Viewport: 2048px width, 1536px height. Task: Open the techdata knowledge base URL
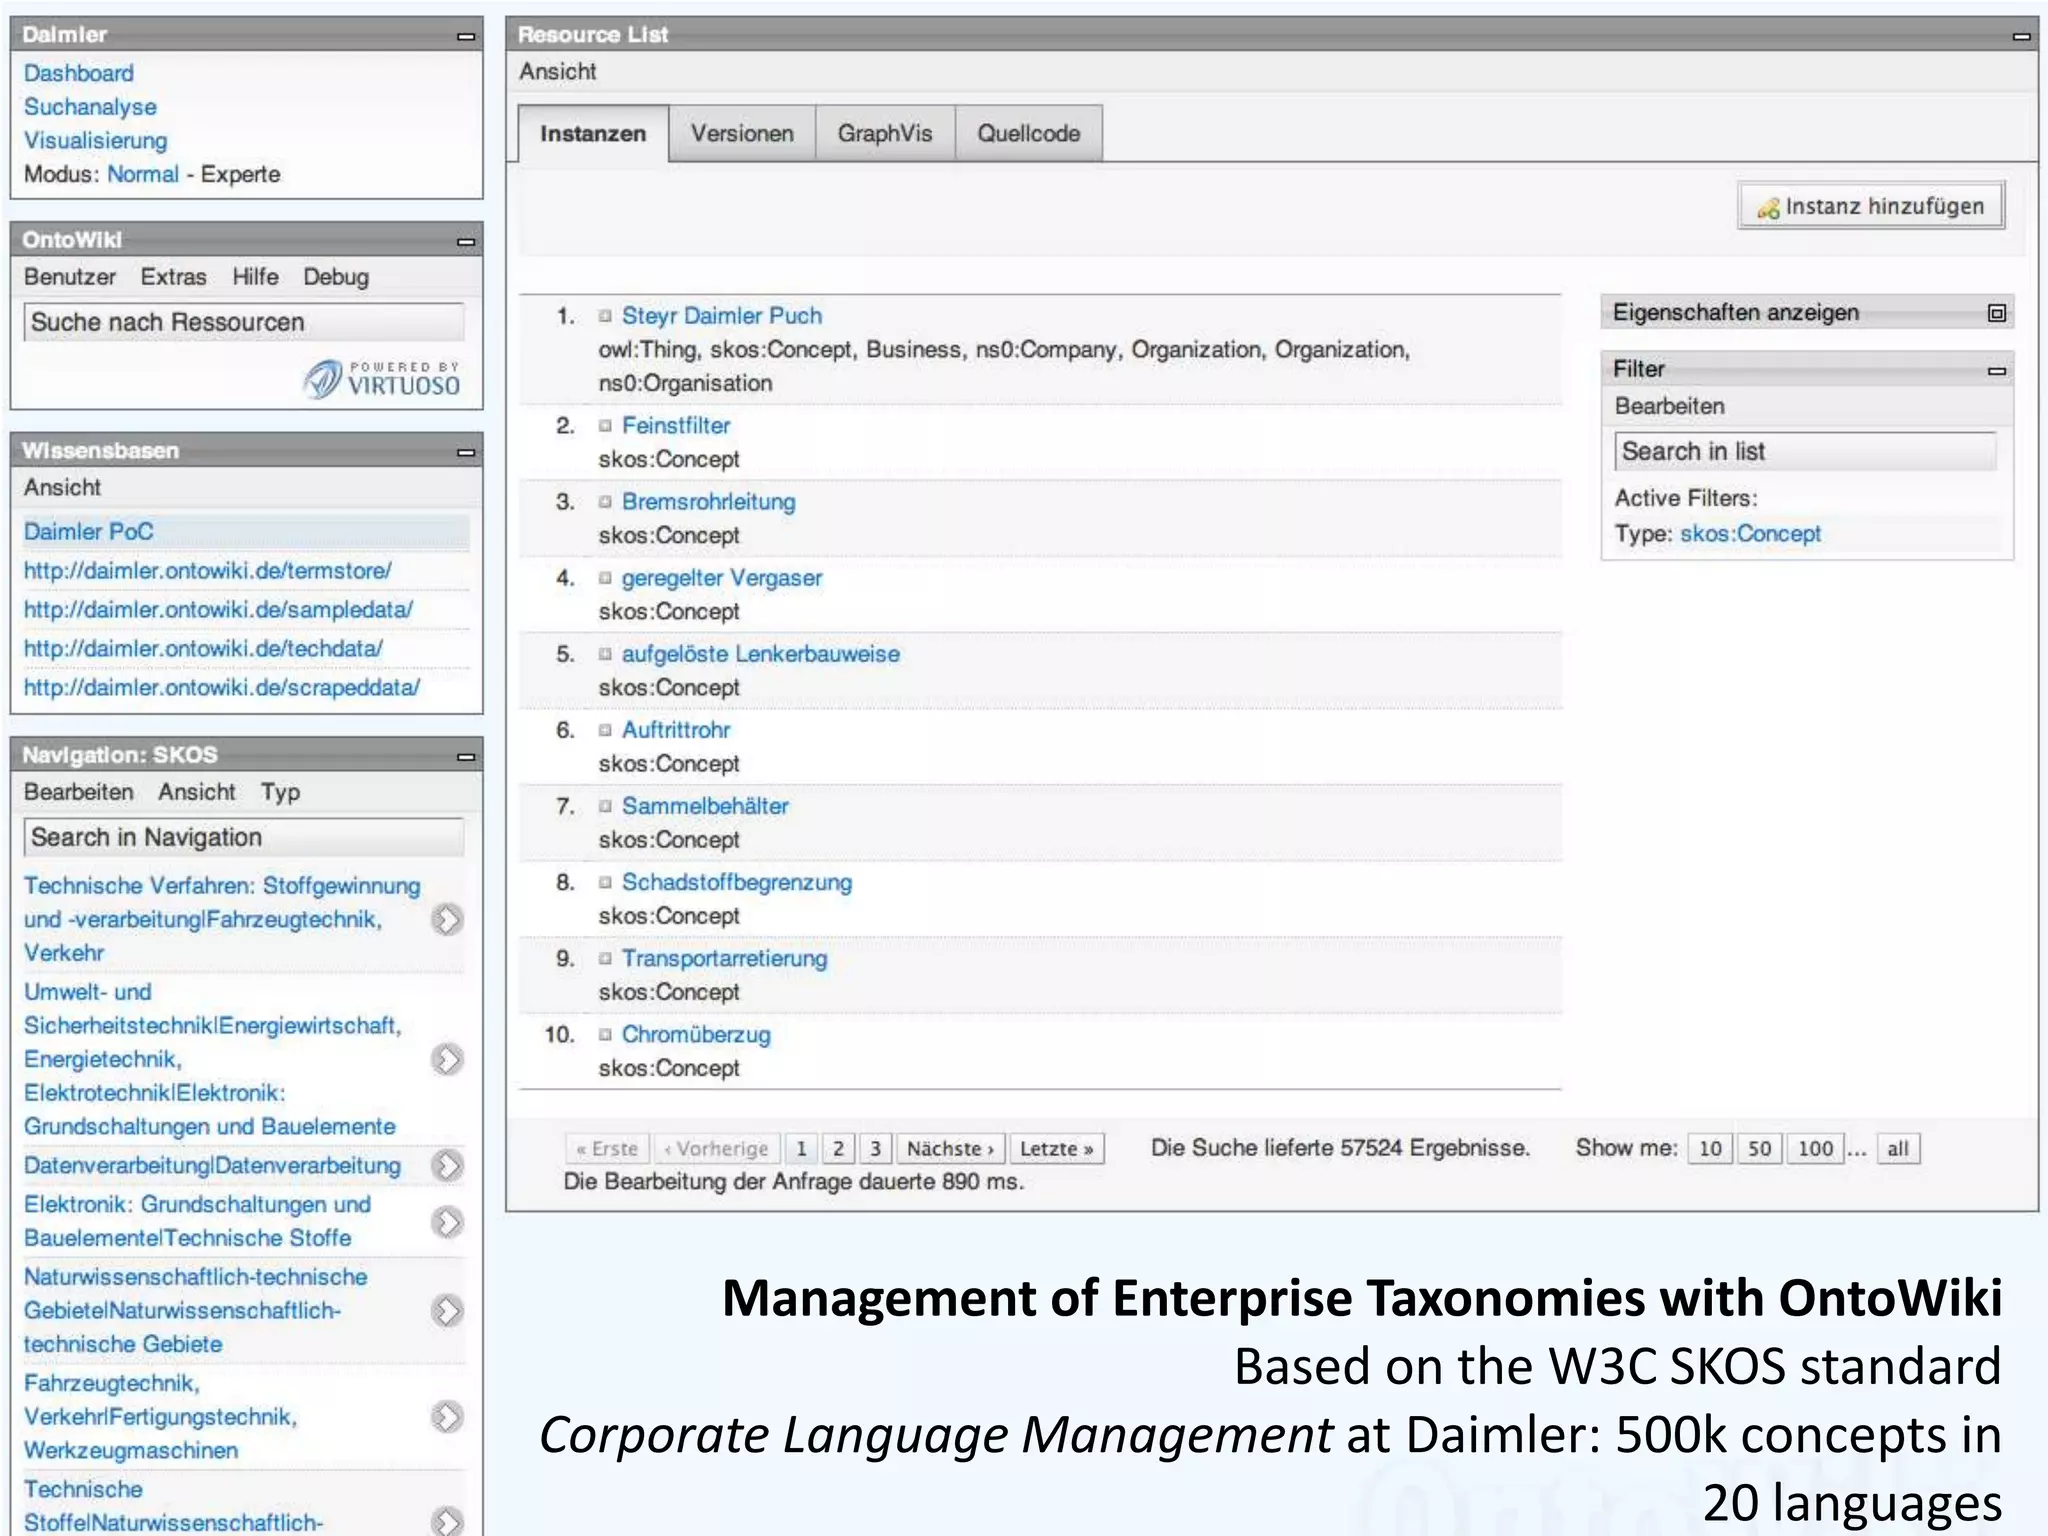pos(203,649)
